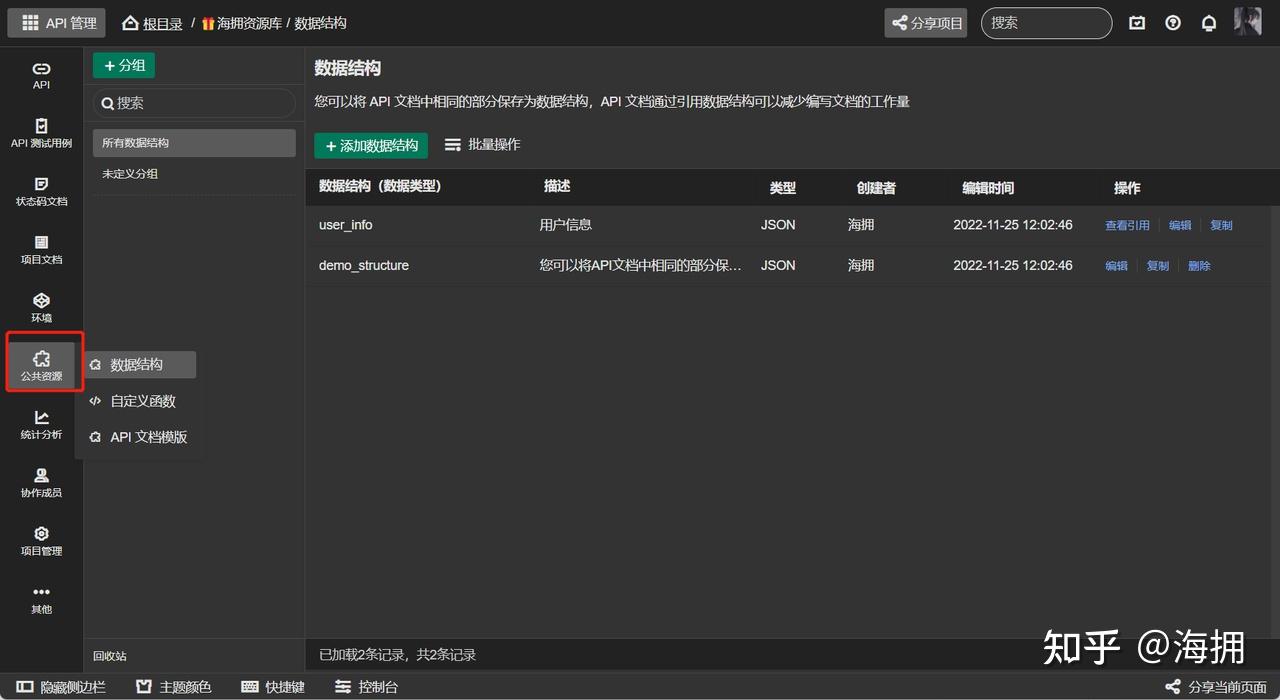The height and width of the screenshot is (700, 1280).
Task: Click 根目录 breadcrumb link
Action: [162, 23]
